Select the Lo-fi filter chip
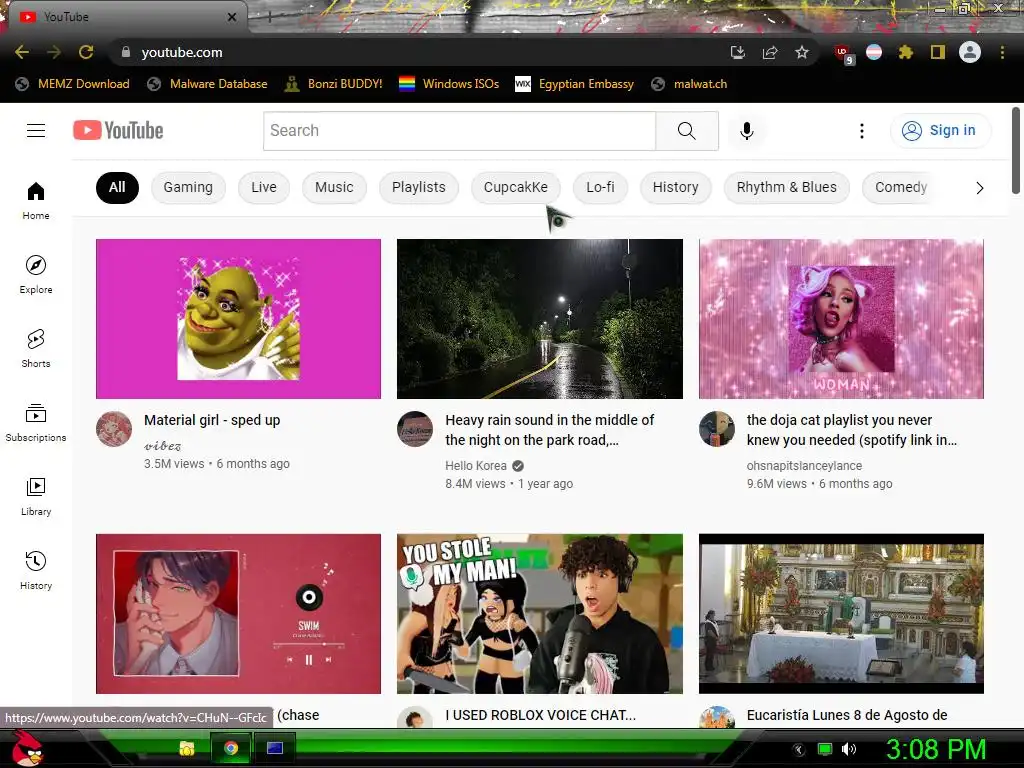Image resolution: width=1024 pixels, height=768 pixels. (600, 187)
